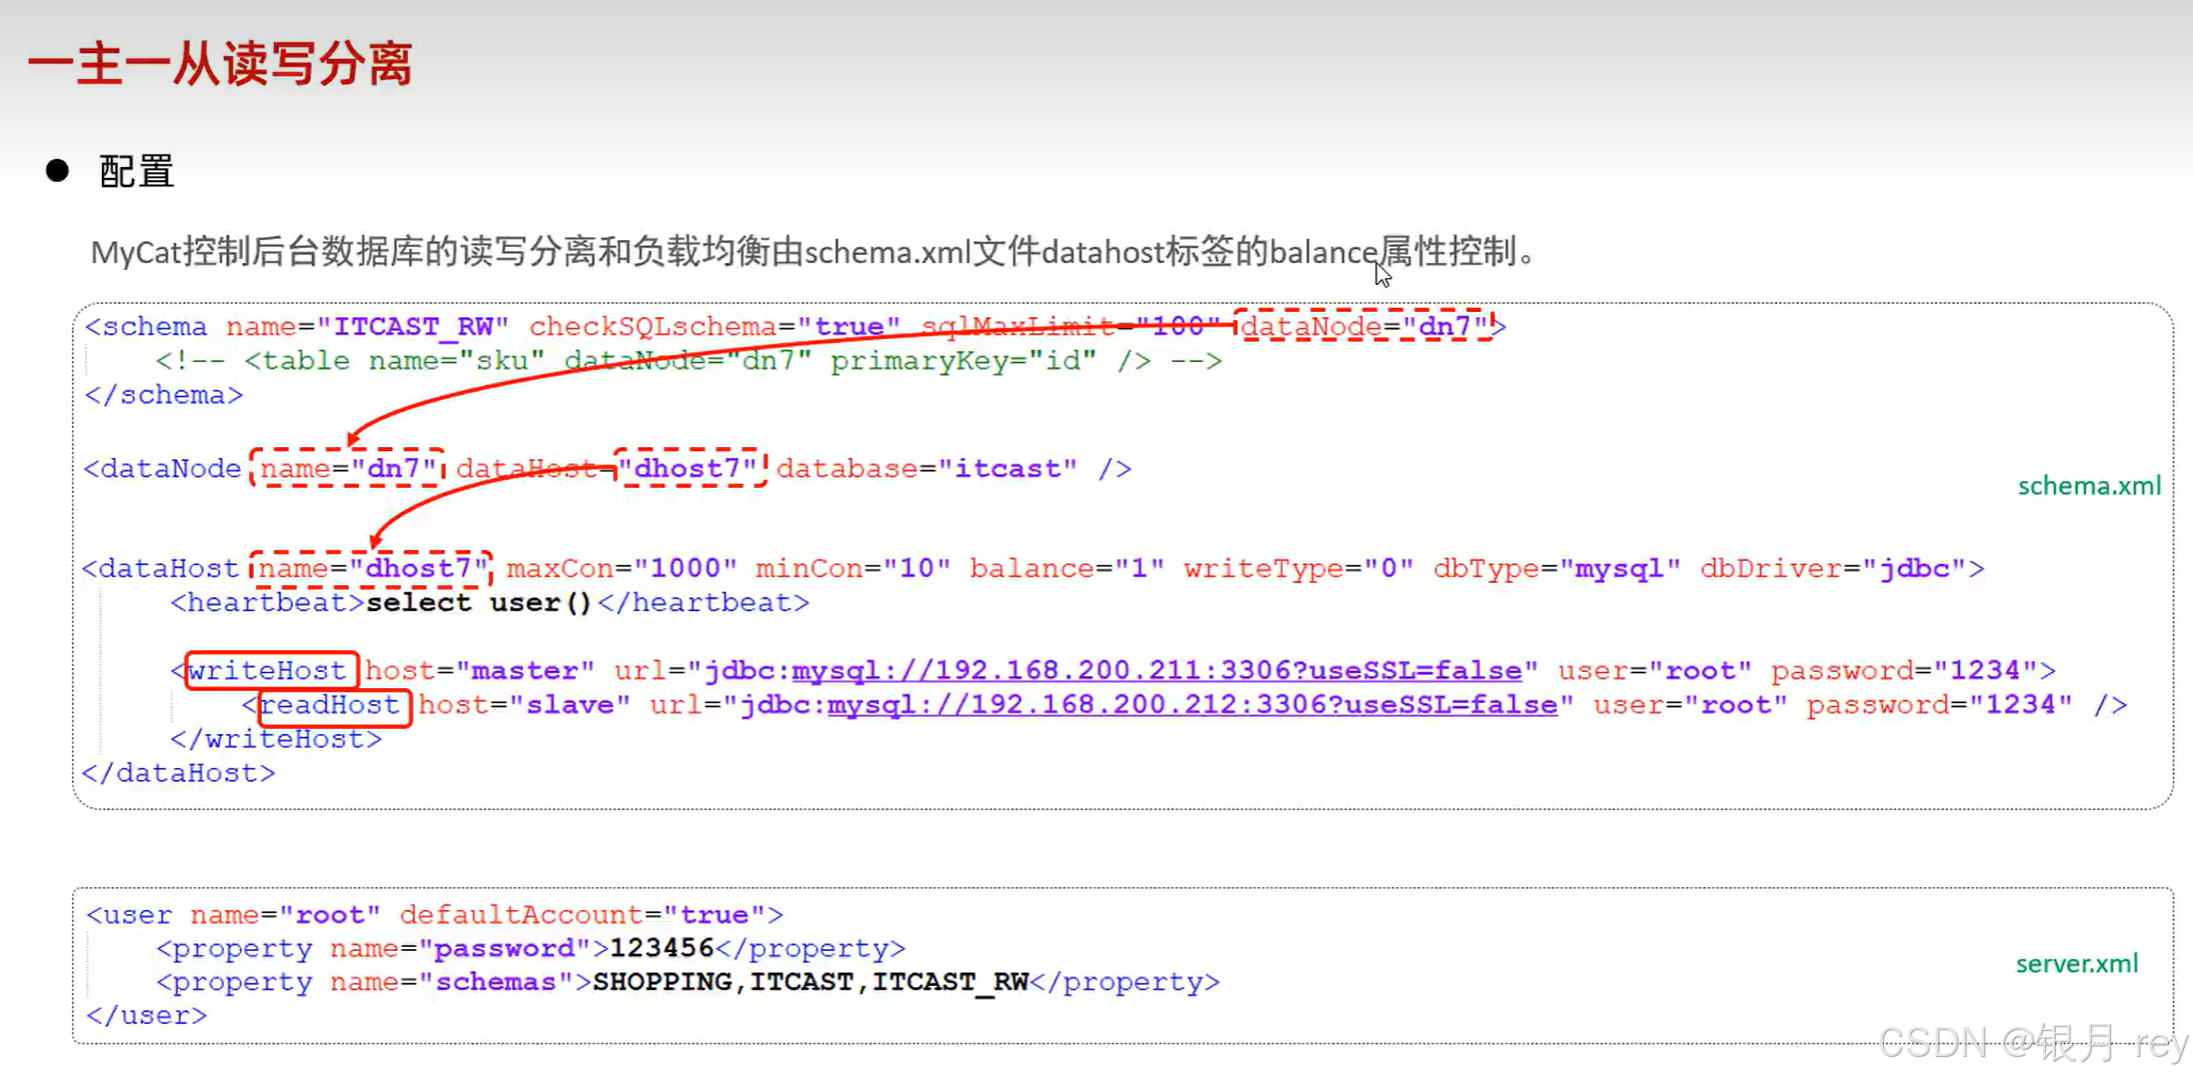Click the MyCat balance description sentence
2193x1079 pixels.
tap(813, 252)
